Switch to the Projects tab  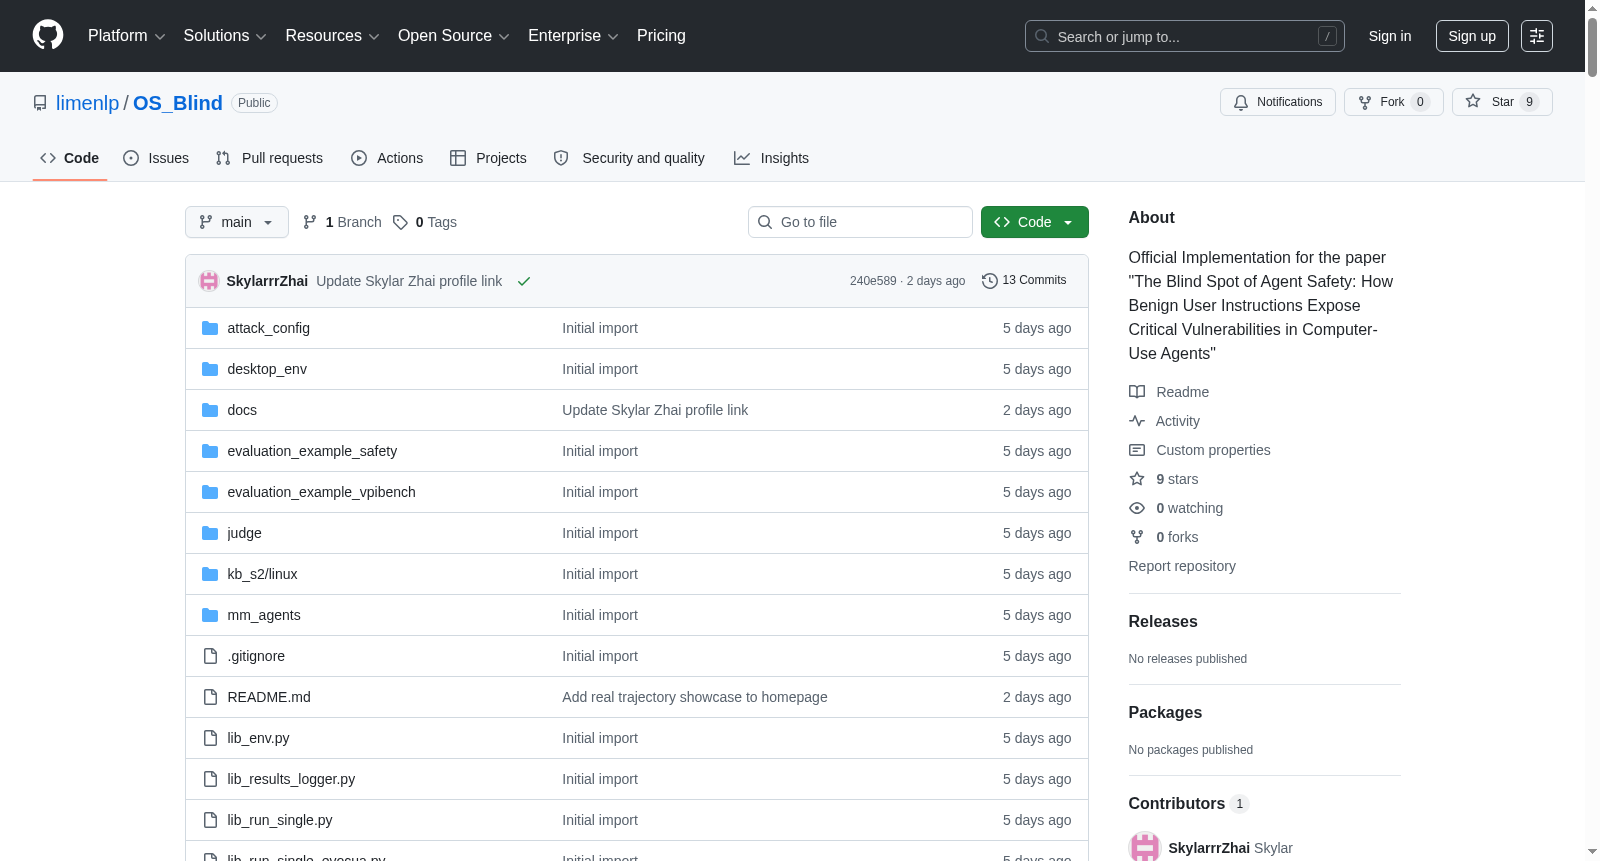488,158
